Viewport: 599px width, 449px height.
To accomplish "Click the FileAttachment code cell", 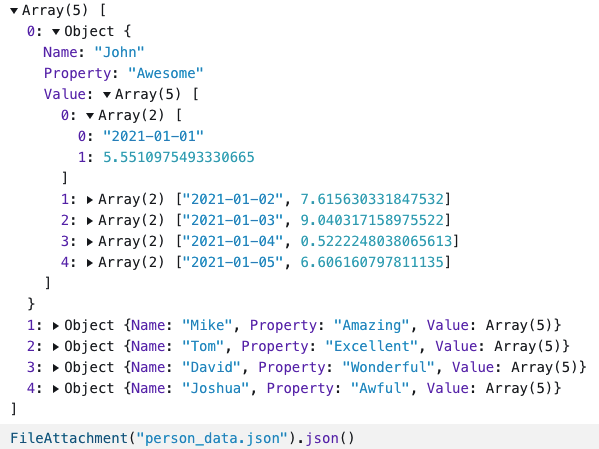I will [300, 437].
